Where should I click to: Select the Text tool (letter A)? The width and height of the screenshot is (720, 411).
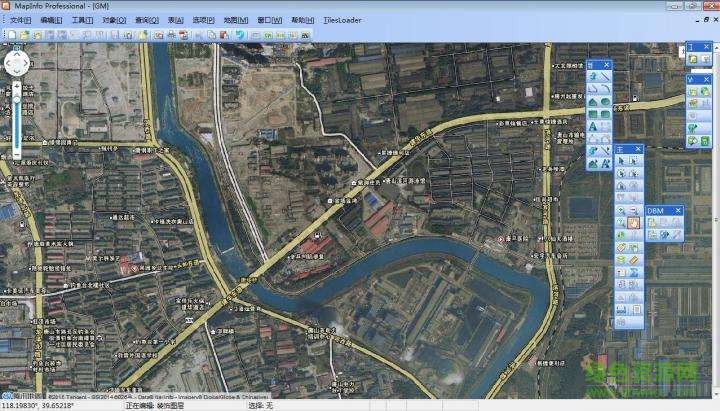[x=593, y=126]
